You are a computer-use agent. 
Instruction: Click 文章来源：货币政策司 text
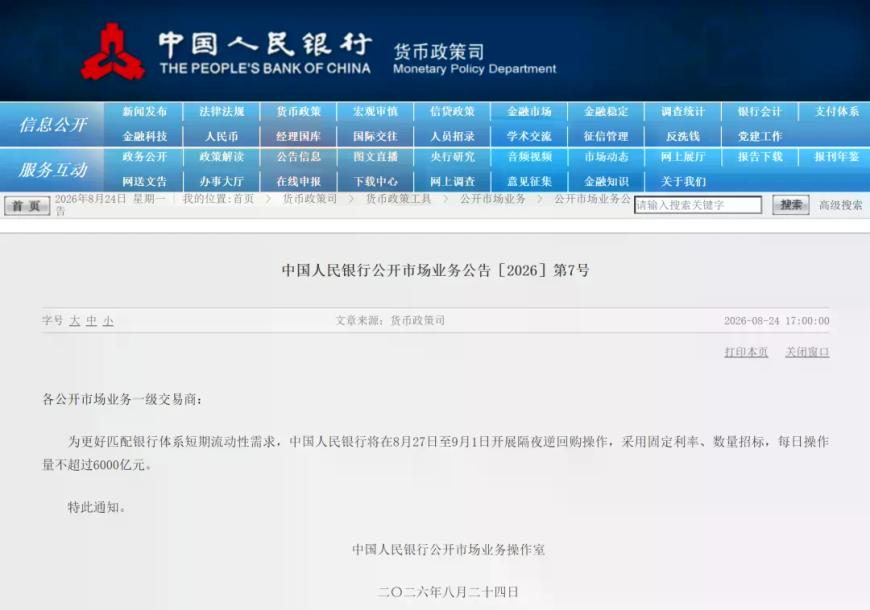(x=390, y=320)
